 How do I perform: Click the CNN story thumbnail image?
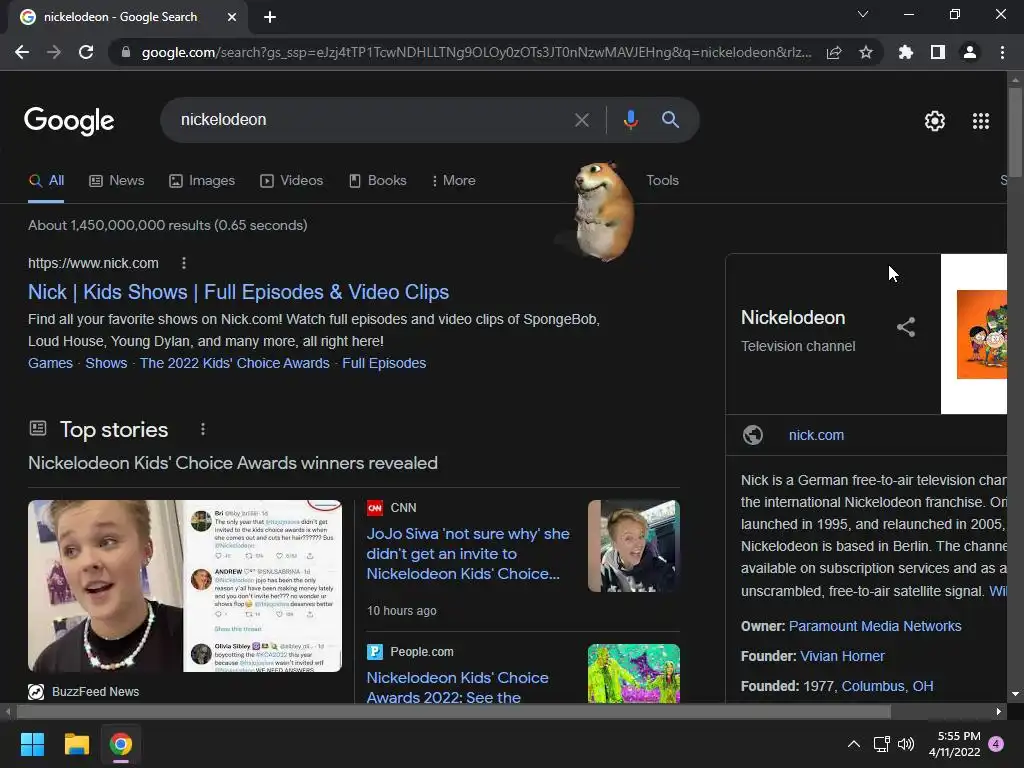tap(633, 546)
